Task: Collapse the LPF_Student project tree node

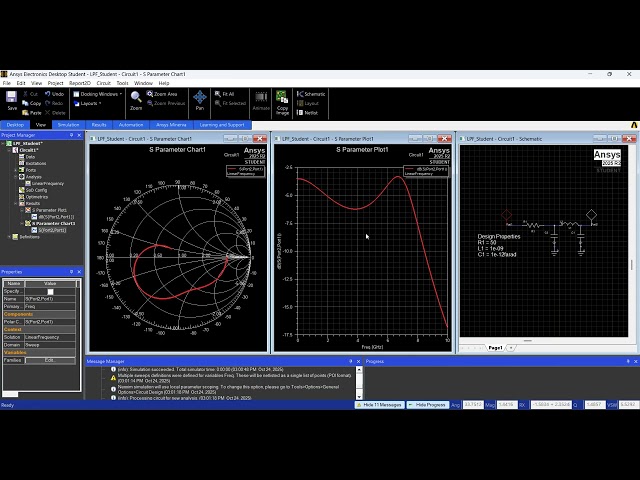Action: (3, 144)
